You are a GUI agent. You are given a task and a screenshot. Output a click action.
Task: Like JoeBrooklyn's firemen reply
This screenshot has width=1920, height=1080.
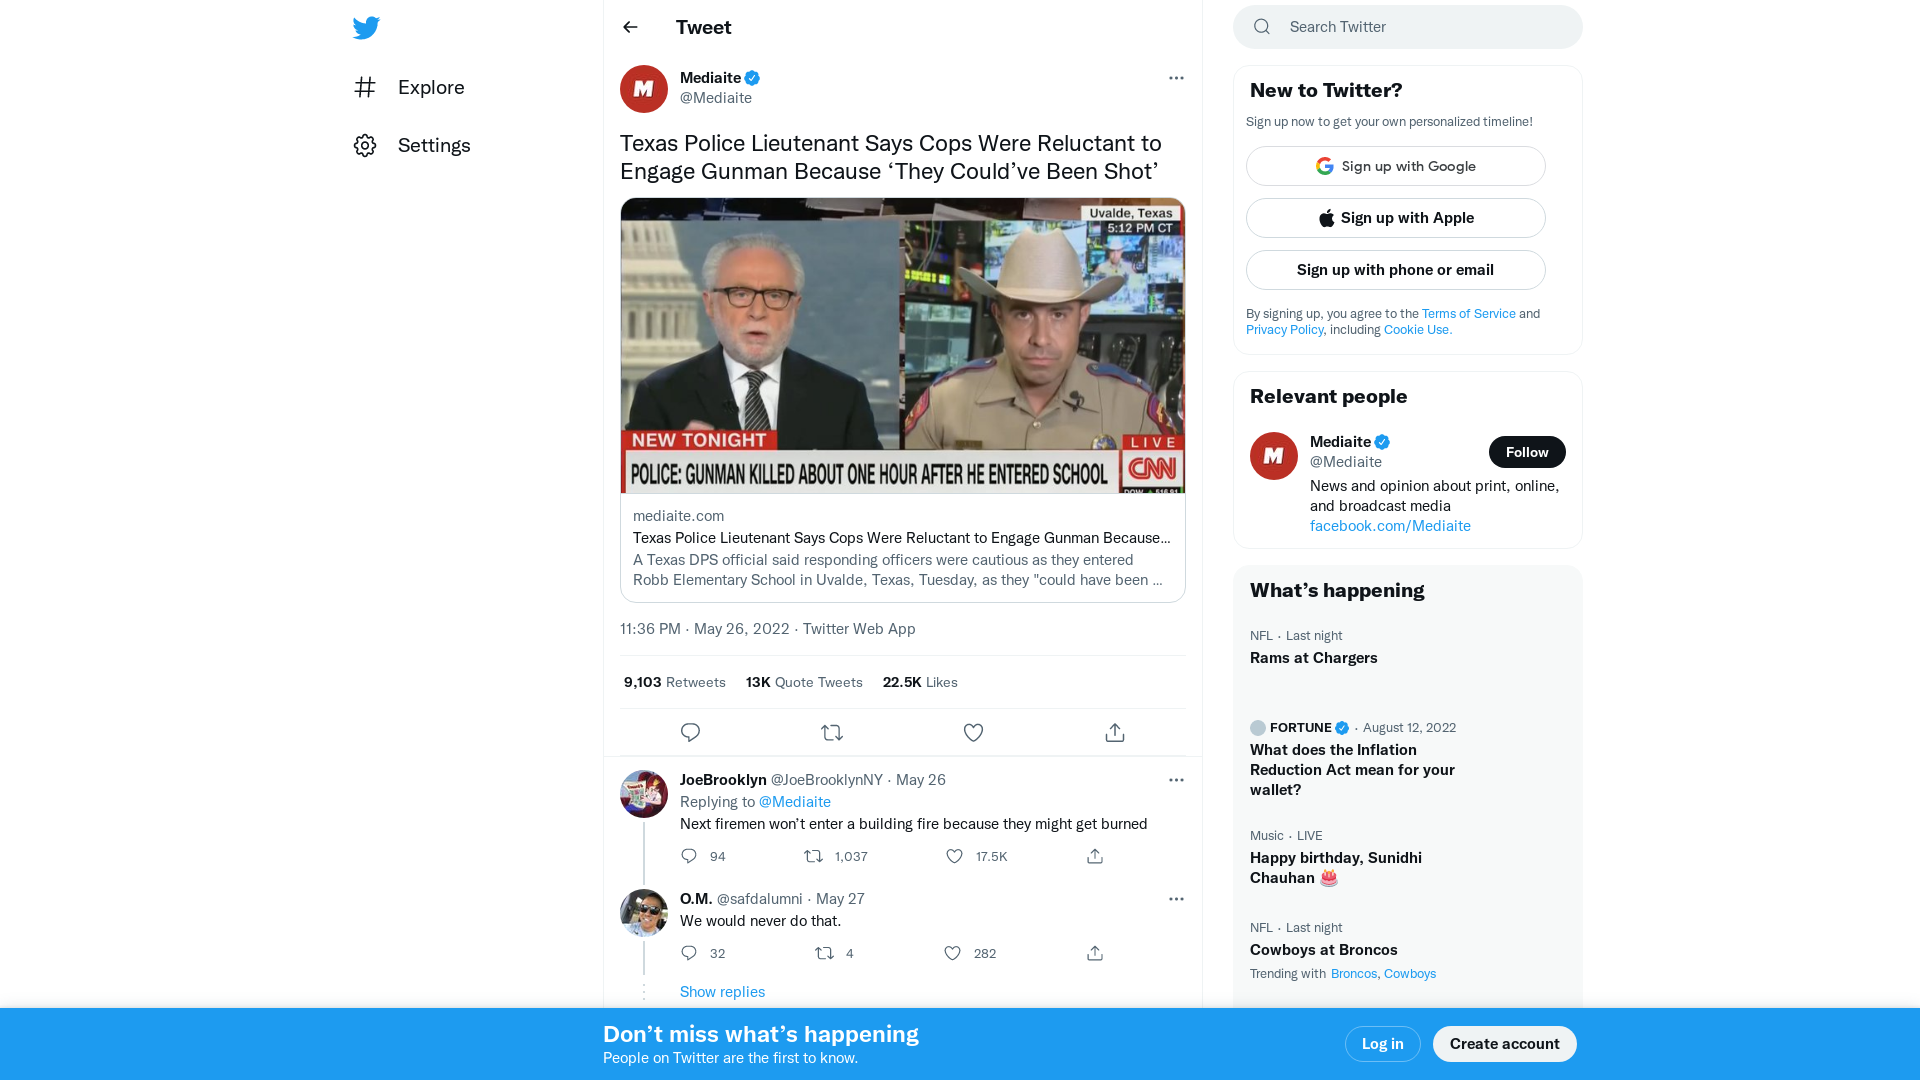tap(955, 856)
